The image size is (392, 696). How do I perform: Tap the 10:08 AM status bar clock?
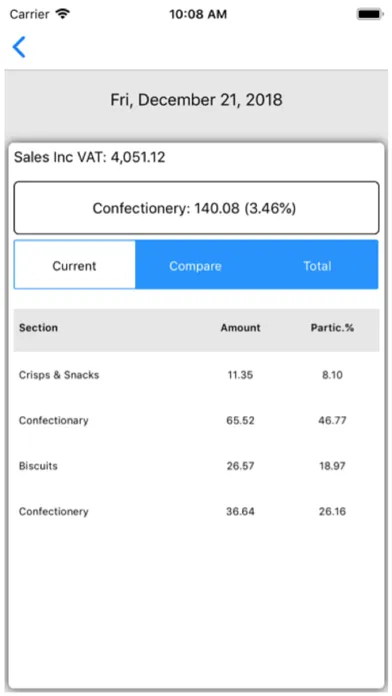click(198, 14)
